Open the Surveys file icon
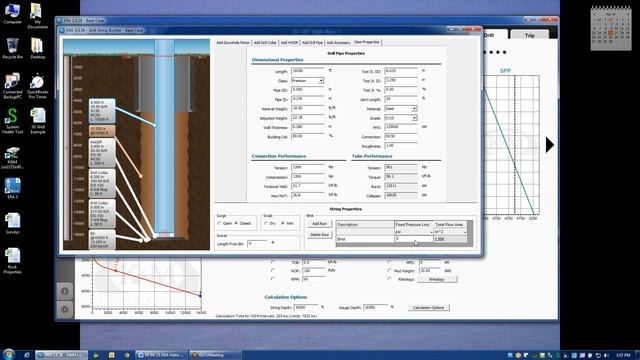This screenshot has width=640, height=360. 12,223
